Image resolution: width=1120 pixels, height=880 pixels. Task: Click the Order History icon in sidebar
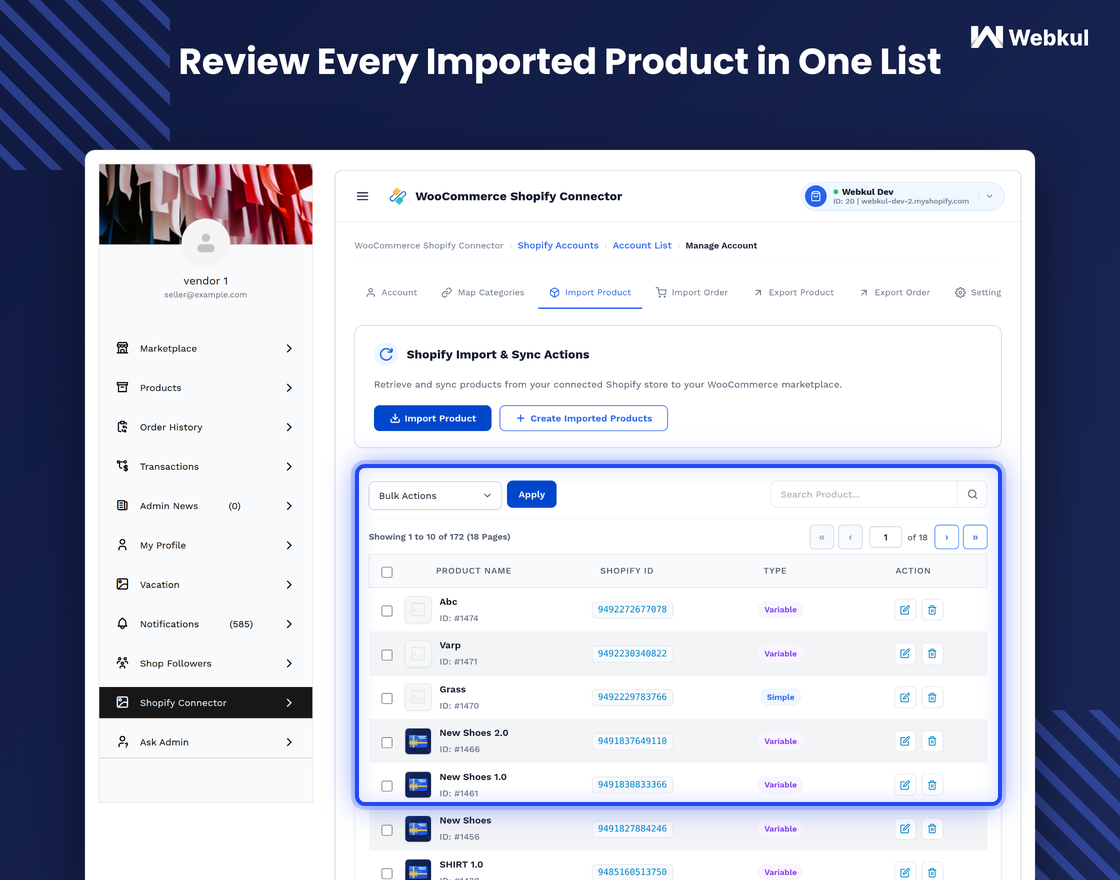click(122, 426)
